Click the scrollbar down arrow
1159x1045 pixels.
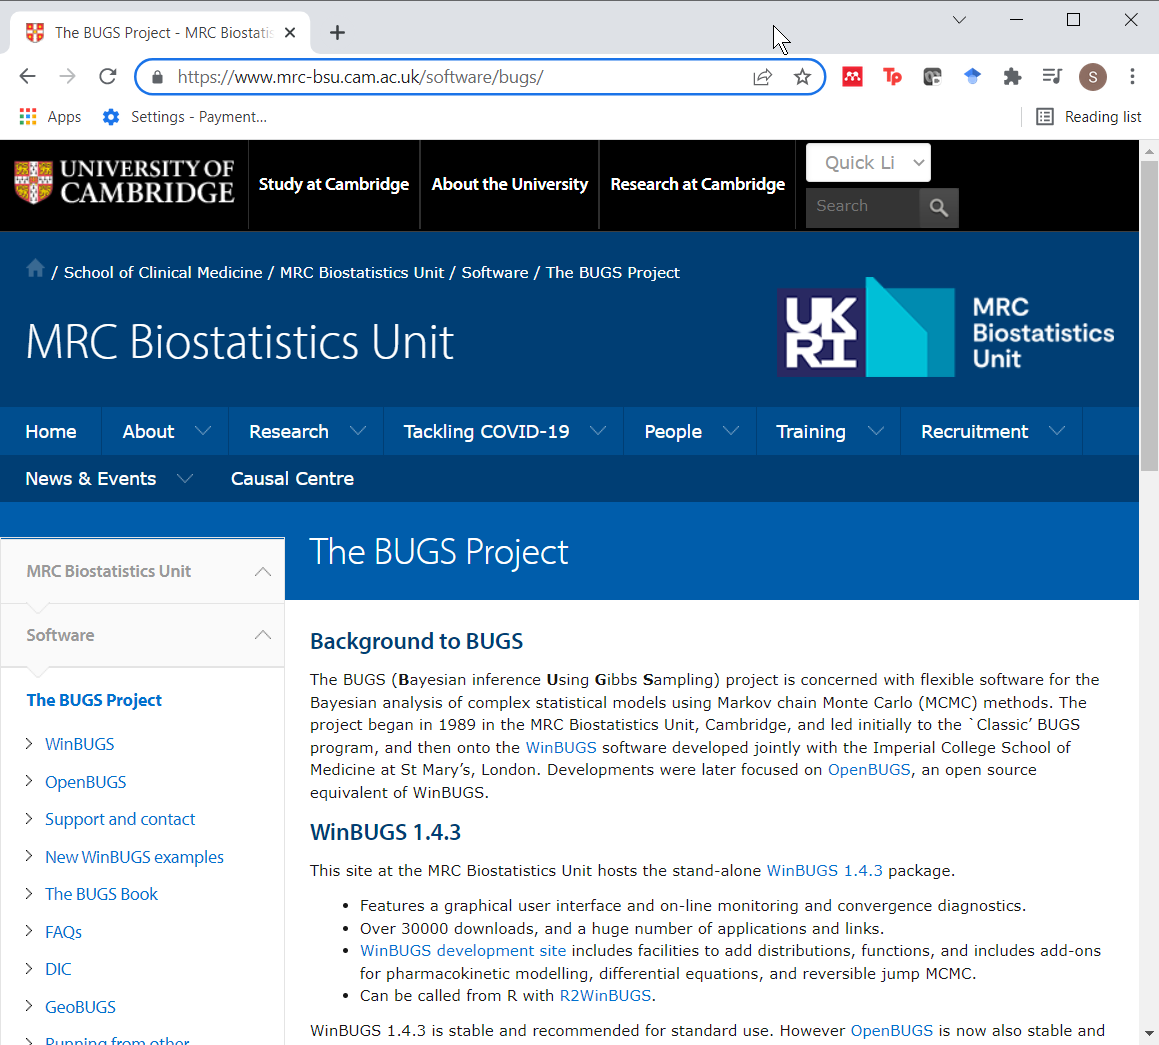pyautogui.click(x=1149, y=1033)
